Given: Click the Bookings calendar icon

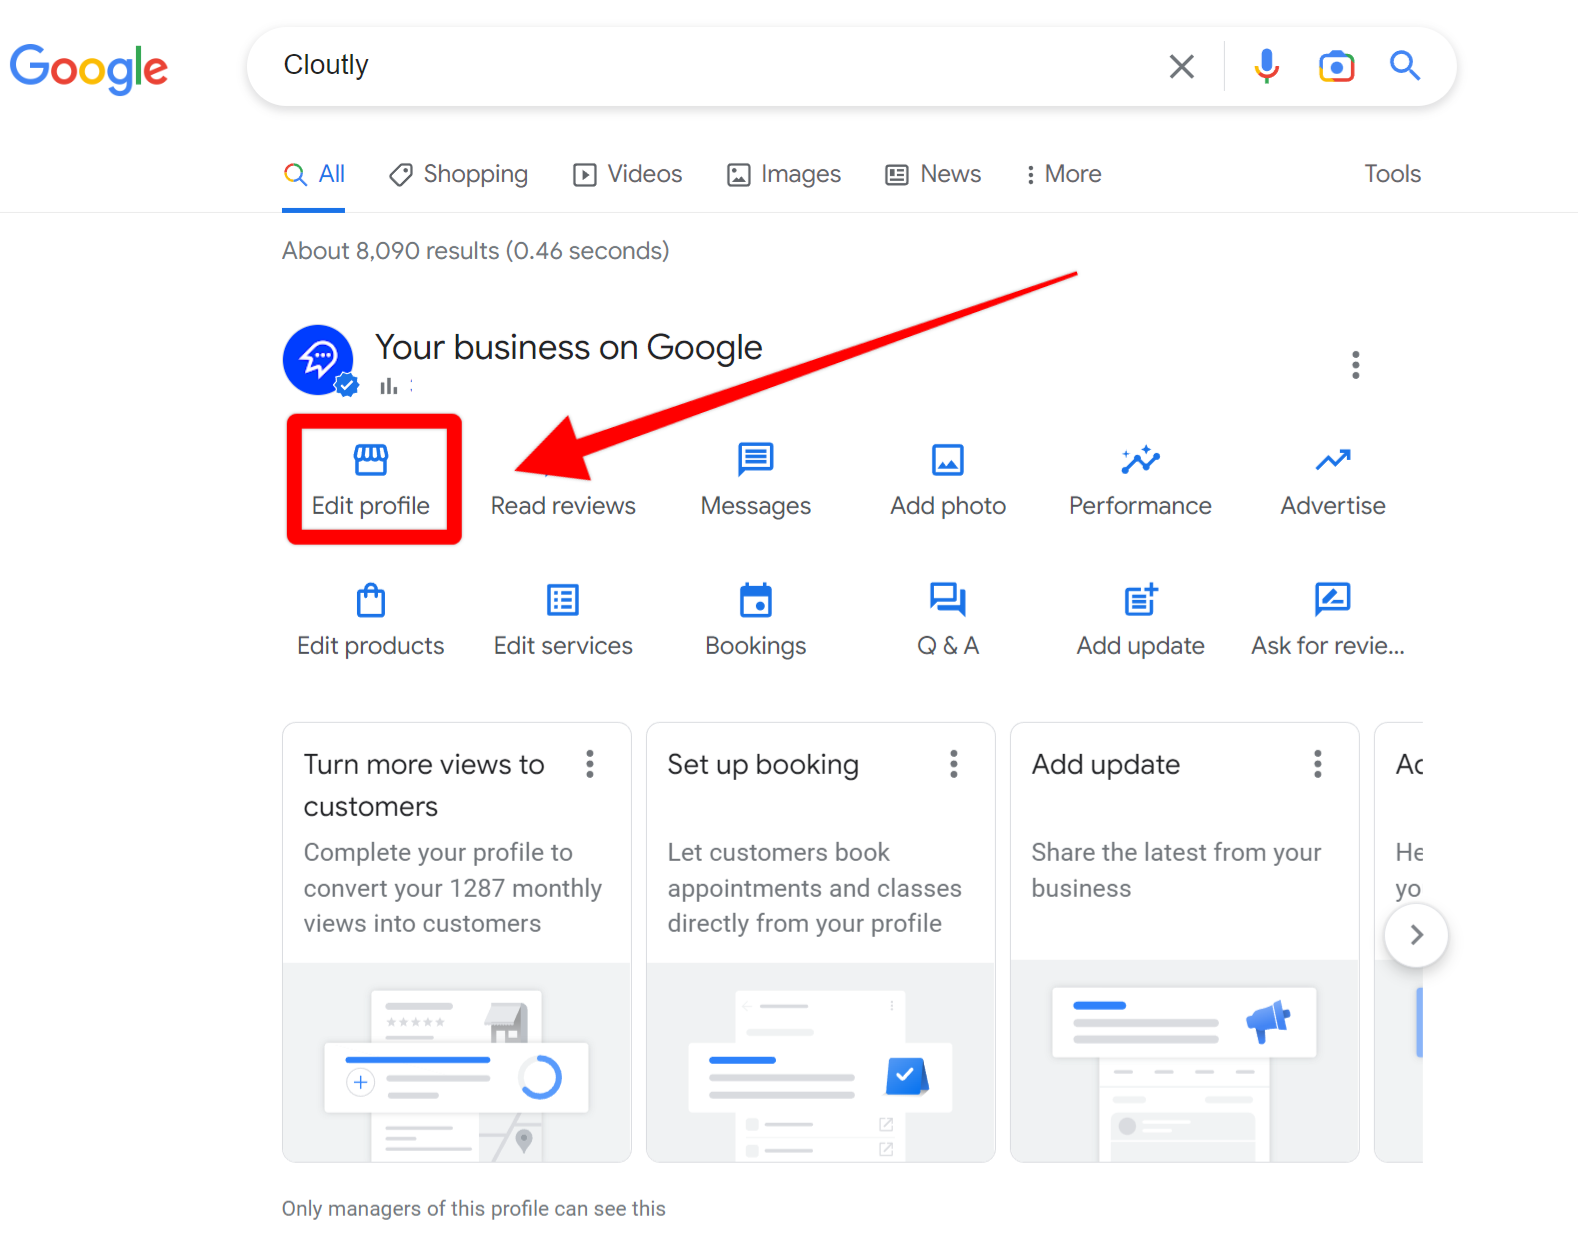Looking at the screenshot, I should coord(755,600).
